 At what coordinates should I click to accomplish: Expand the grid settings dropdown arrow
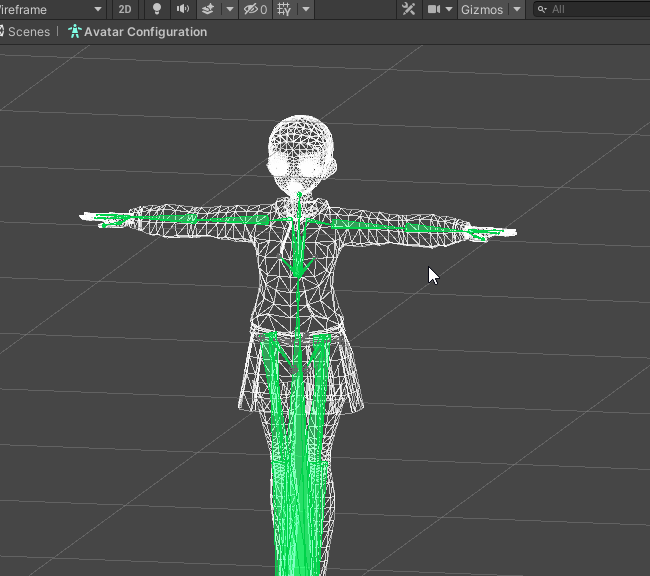point(305,9)
